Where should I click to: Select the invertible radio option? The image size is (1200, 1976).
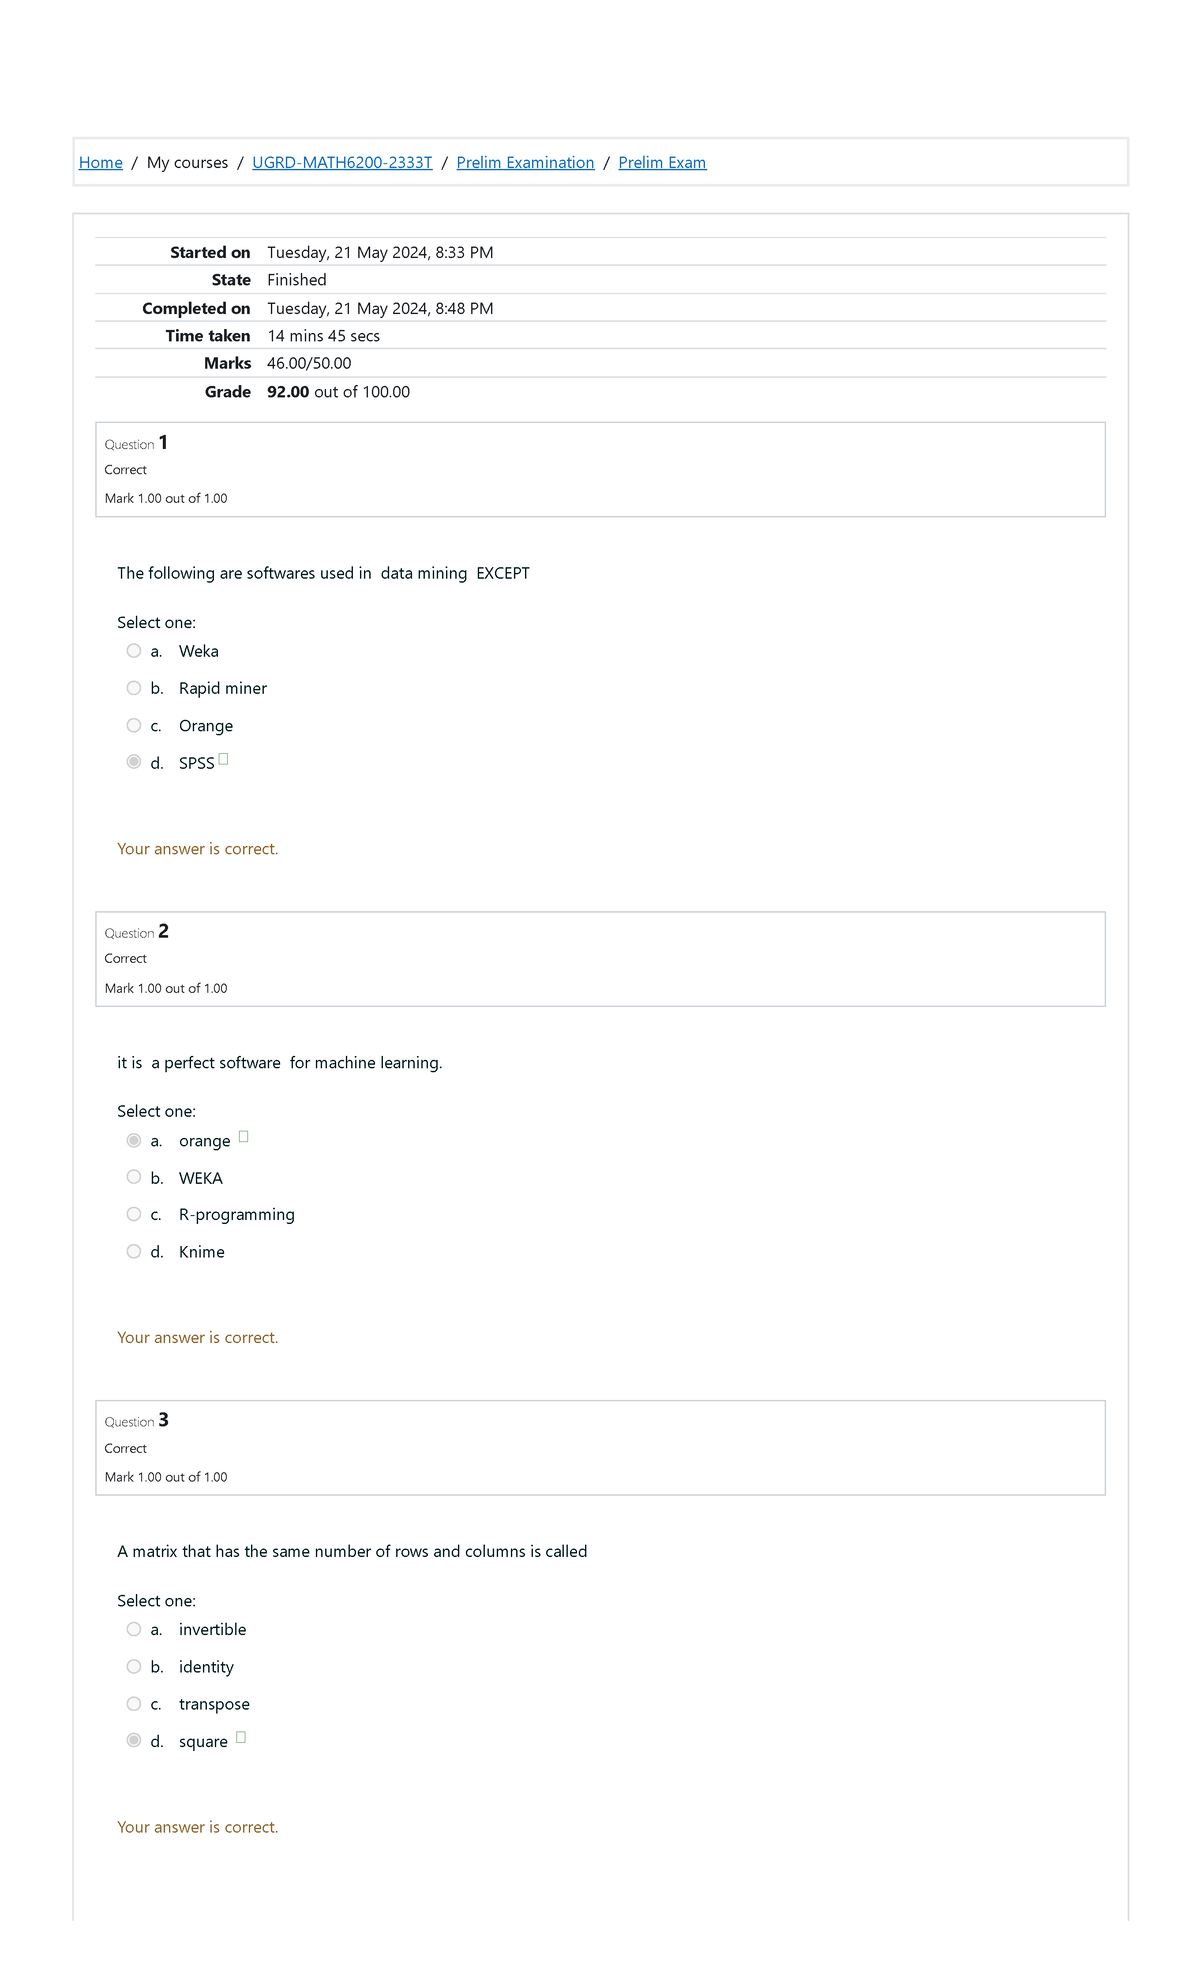coord(134,1629)
